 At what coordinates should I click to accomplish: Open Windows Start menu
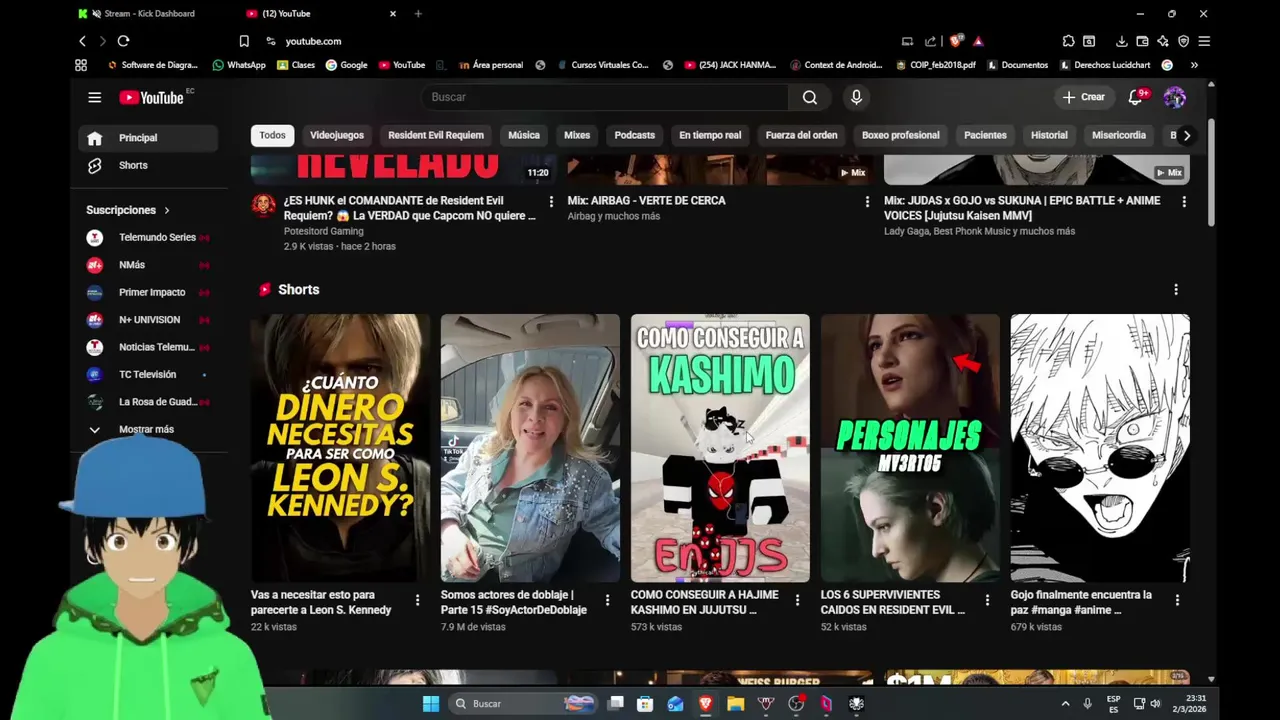[431, 704]
